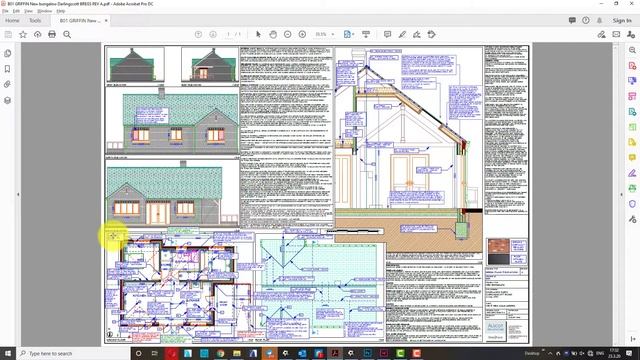640x360 pixels.
Task: Close the B01 GRIFFIN document tab
Action: point(106,20)
